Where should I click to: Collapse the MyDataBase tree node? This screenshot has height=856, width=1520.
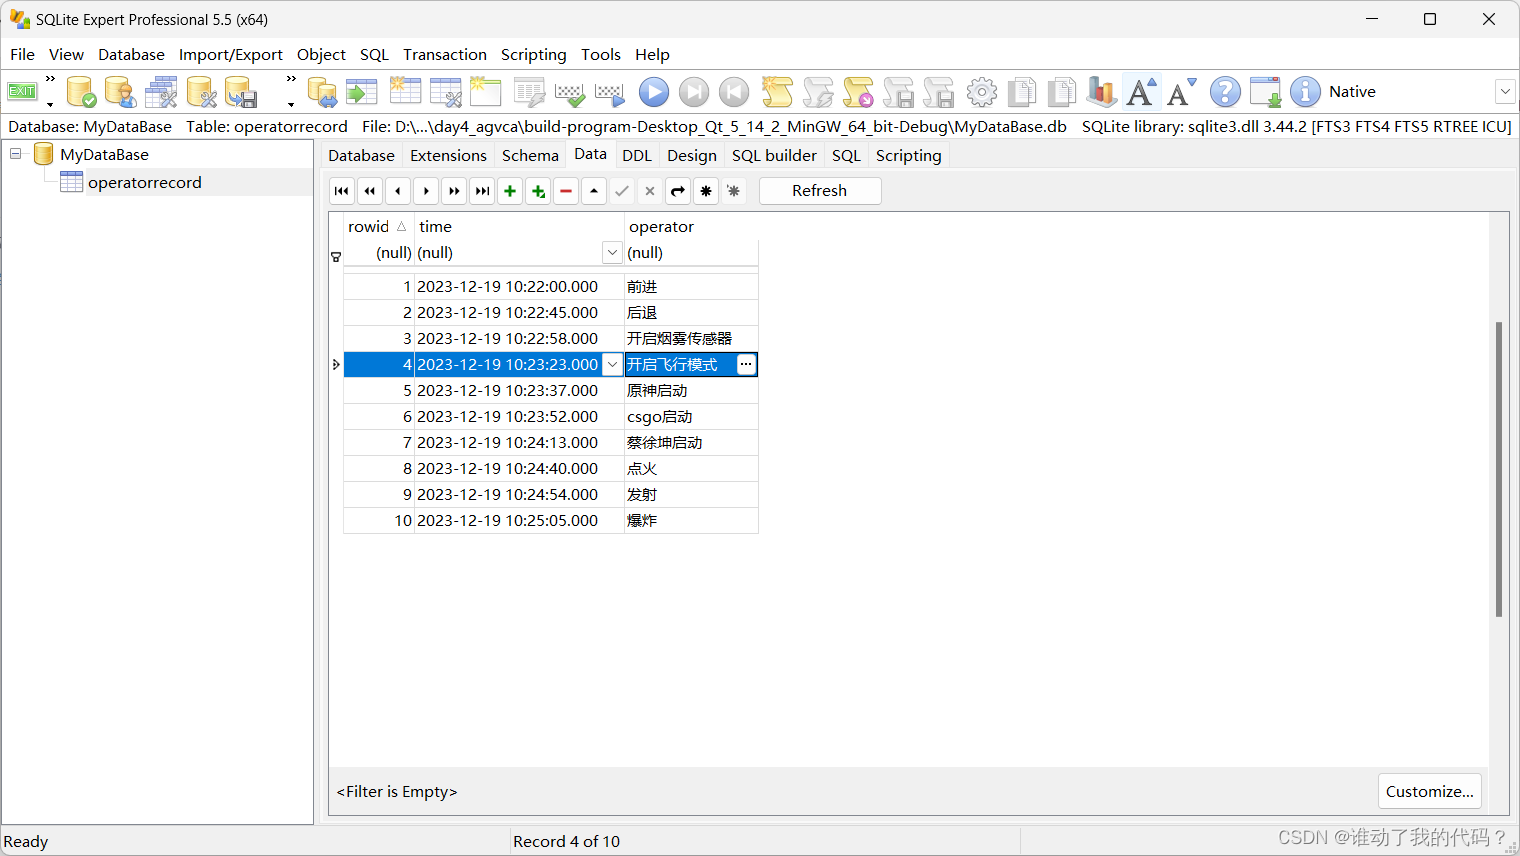[14, 154]
